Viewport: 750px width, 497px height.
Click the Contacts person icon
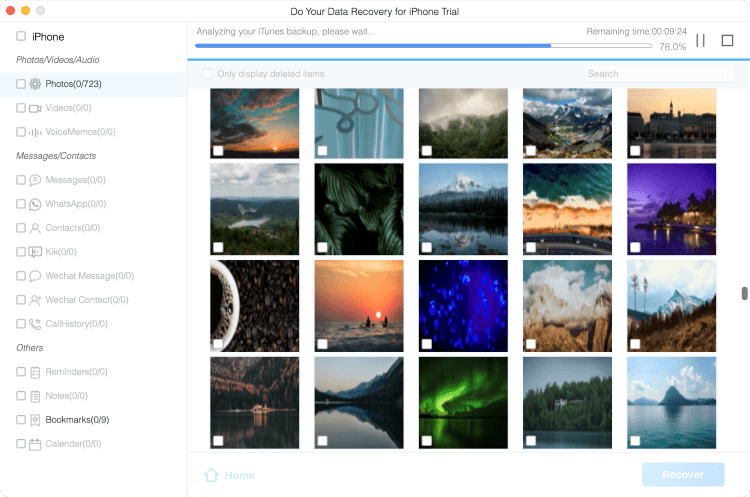(x=35, y=228)
